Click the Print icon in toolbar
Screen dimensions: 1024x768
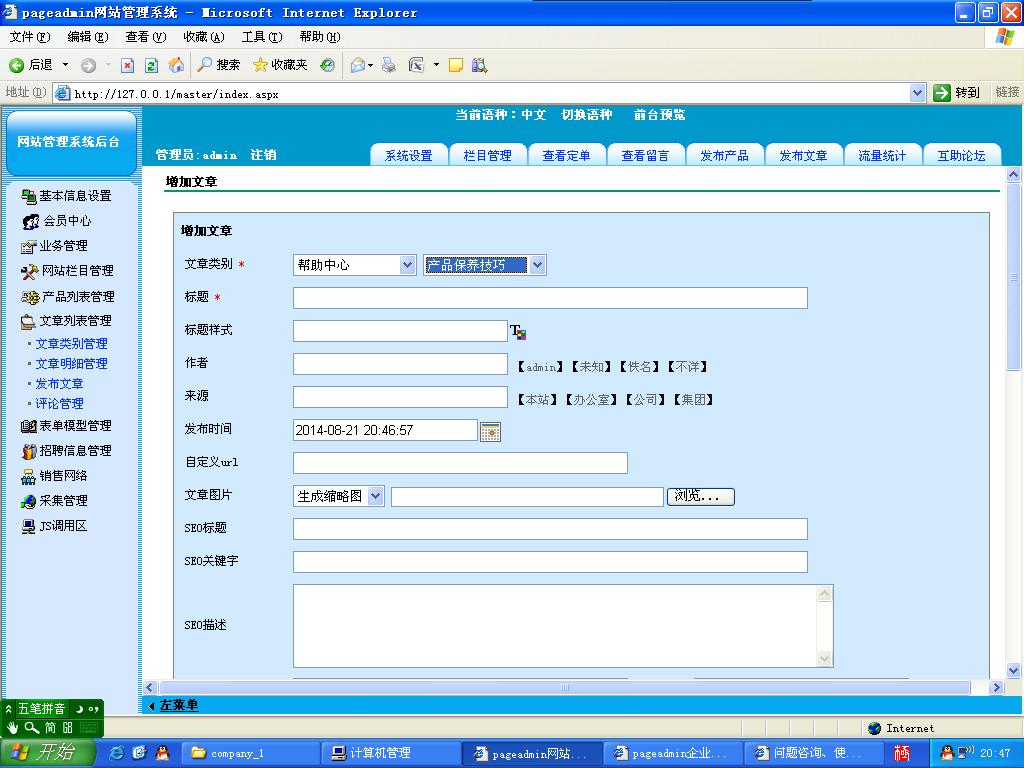389,65
